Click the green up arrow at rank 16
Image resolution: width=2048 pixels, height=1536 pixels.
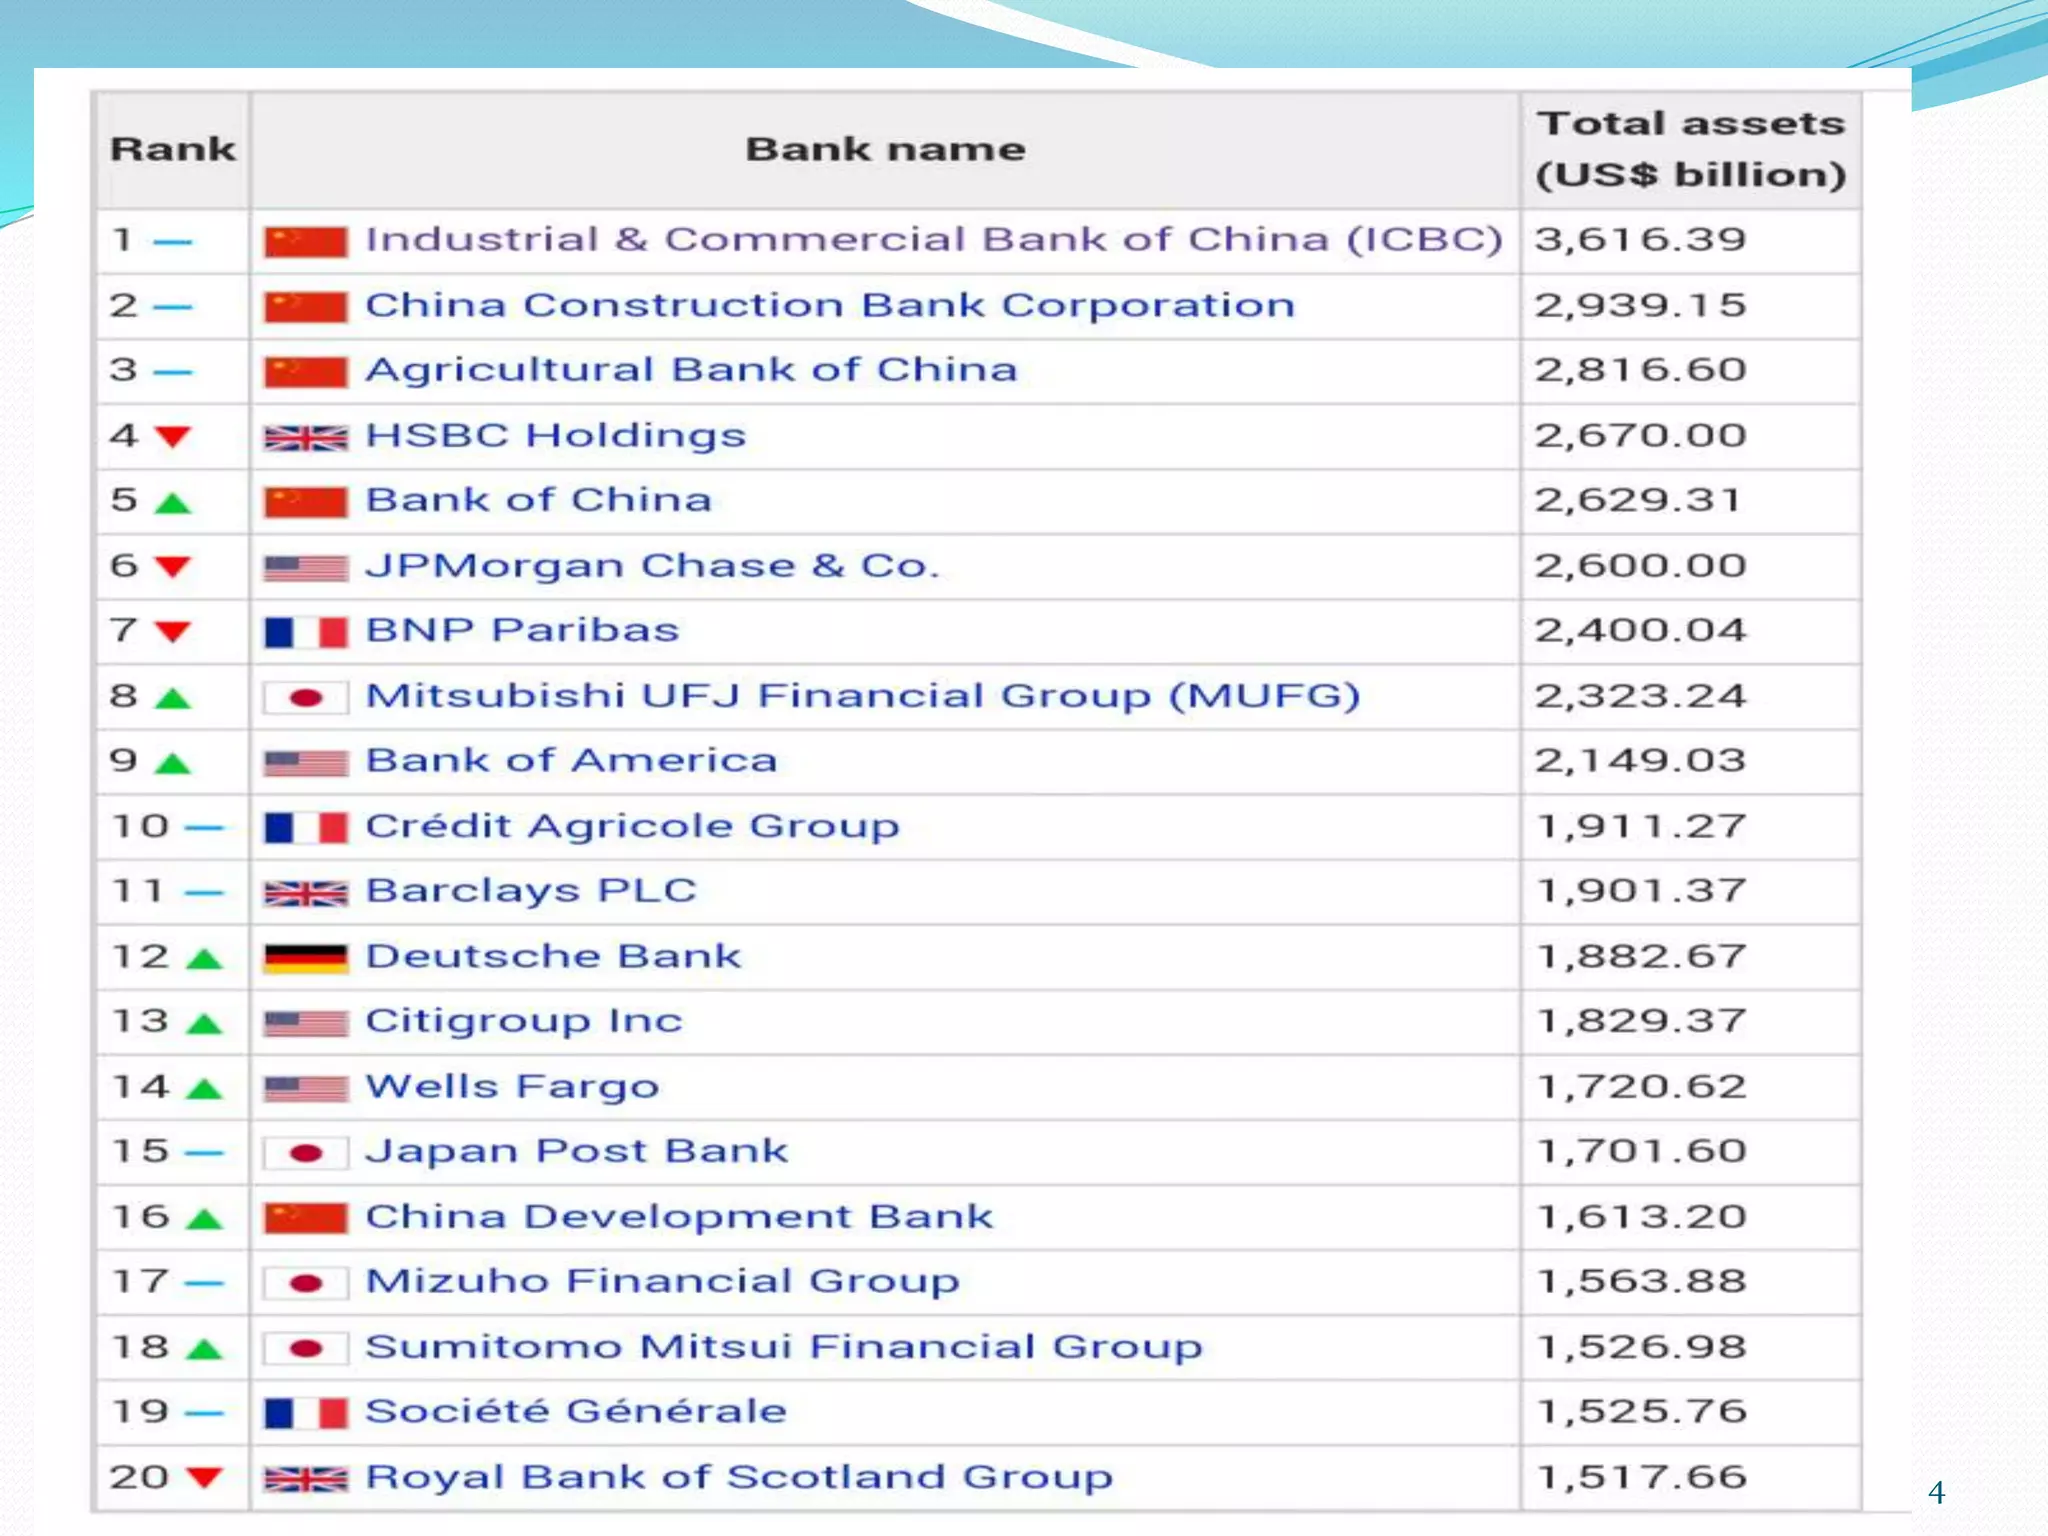(x=204, y=1219)
